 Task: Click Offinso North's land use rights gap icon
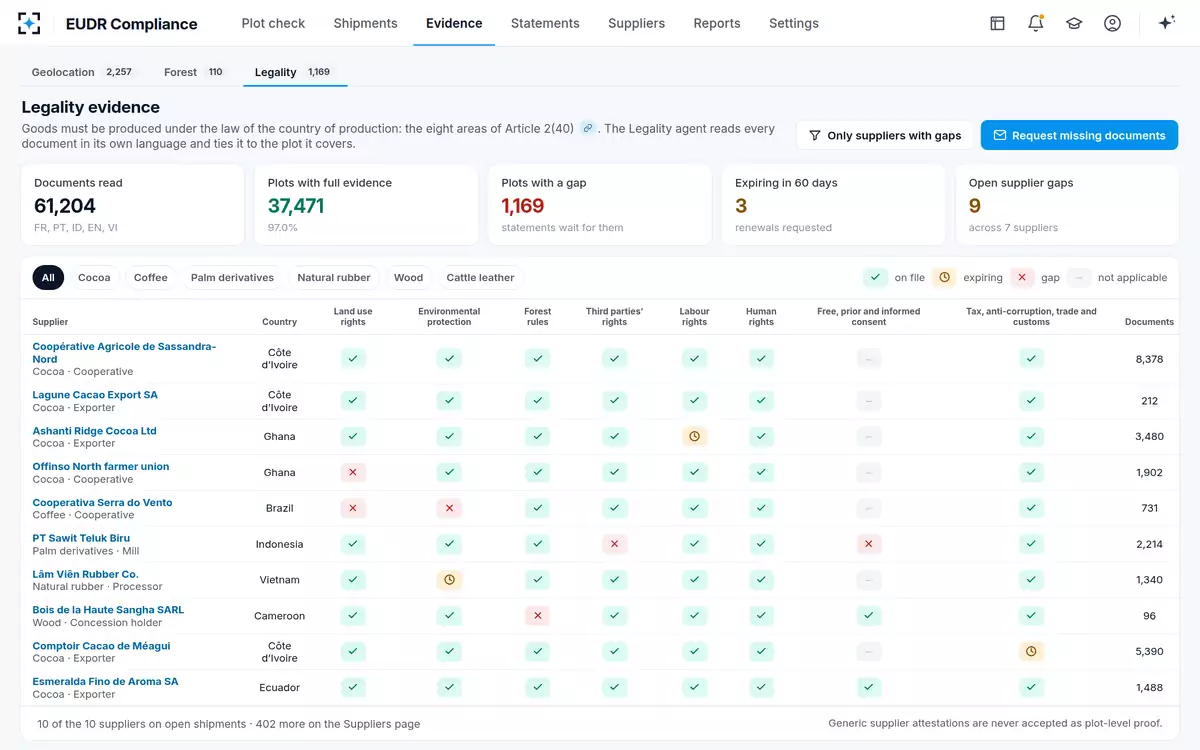tap(353, 472)
